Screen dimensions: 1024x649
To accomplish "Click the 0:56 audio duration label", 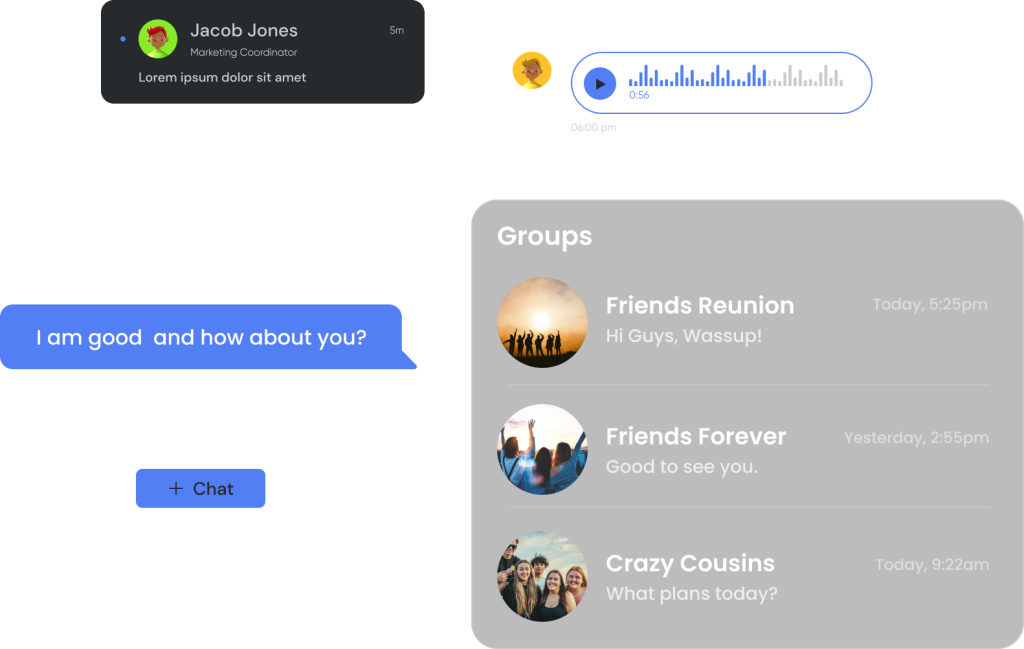I will (639, 95).
